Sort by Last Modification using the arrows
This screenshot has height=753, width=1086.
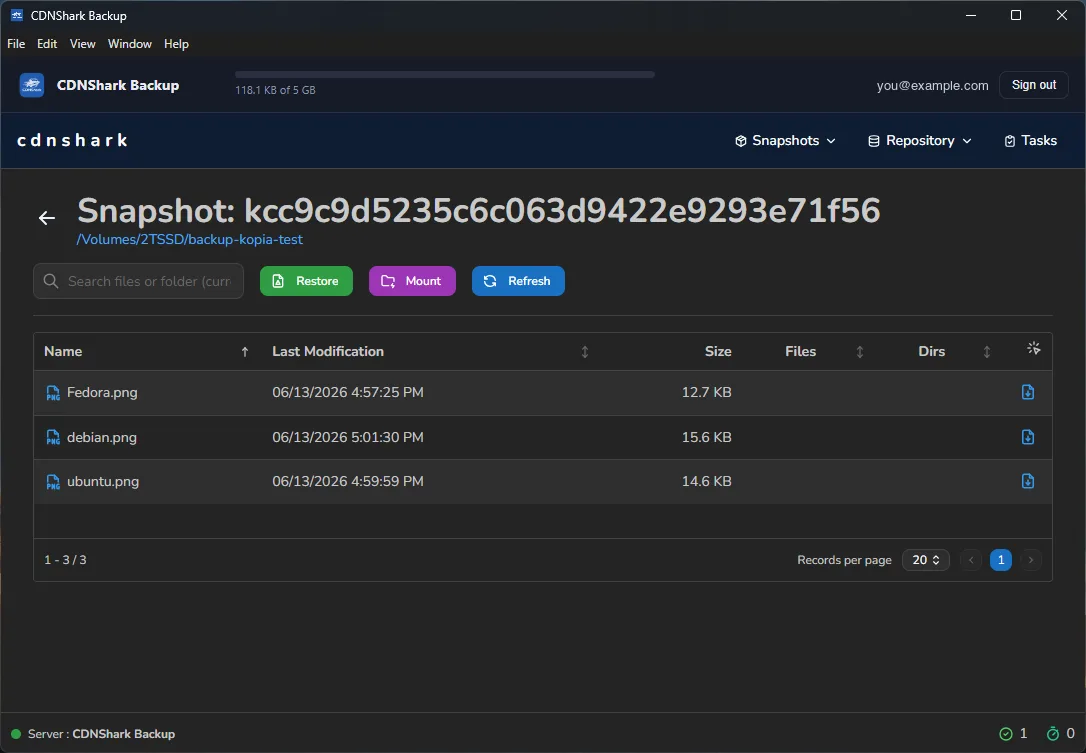coord(585,352)
